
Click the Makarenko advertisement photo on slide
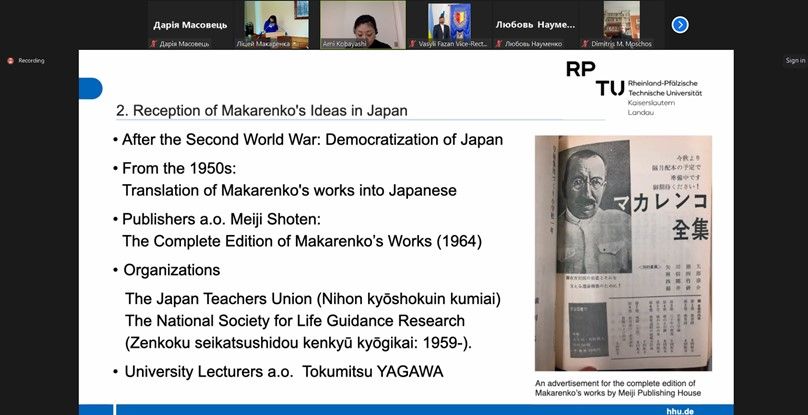point(622,252)
